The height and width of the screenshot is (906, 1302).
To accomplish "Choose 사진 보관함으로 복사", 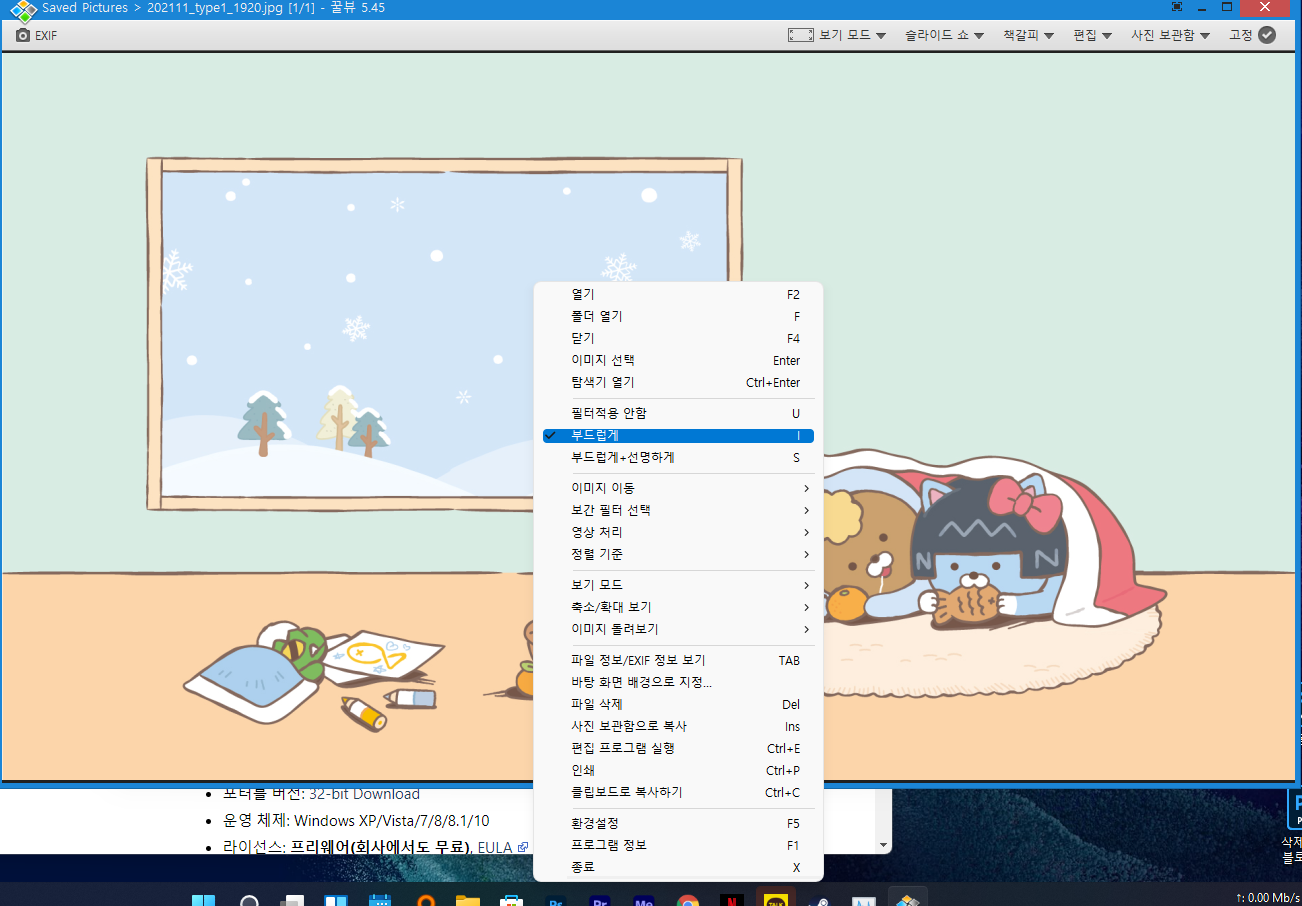I will pos(679,726).
